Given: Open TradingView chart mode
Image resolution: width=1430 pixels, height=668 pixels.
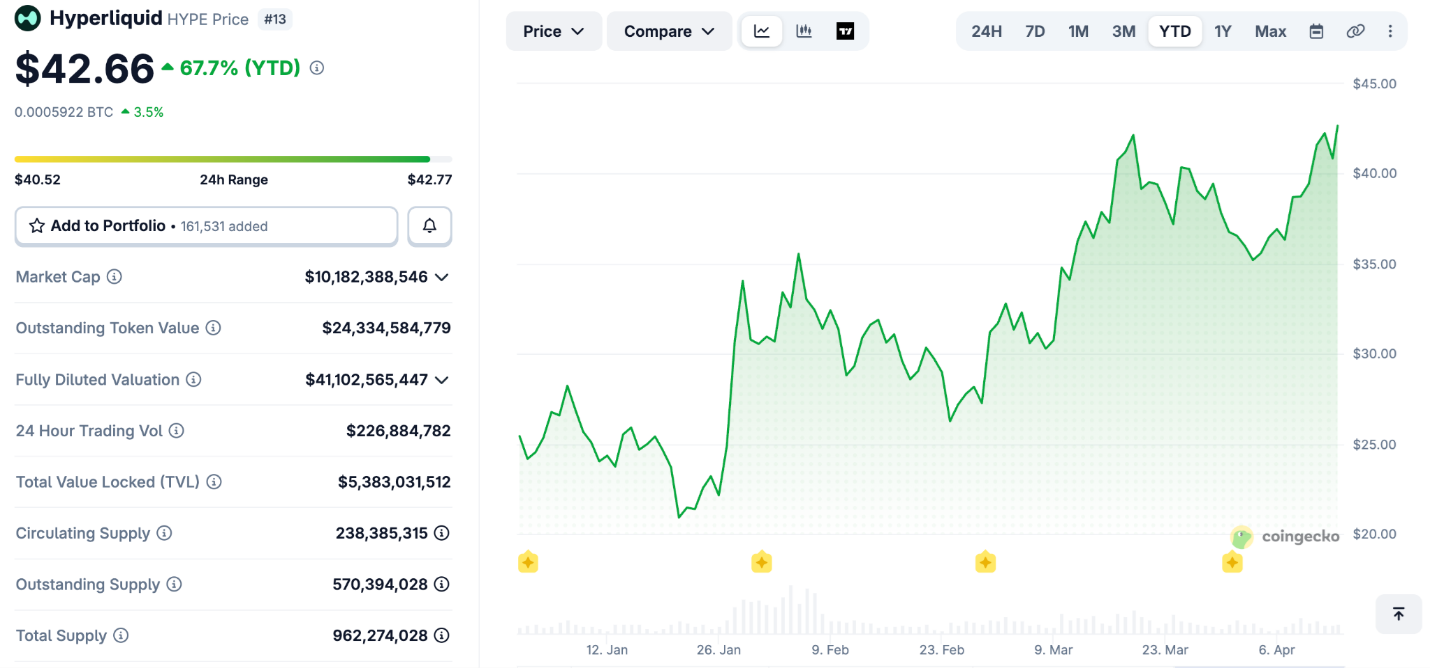Looking at the screenshot, I should click(845, 31).
